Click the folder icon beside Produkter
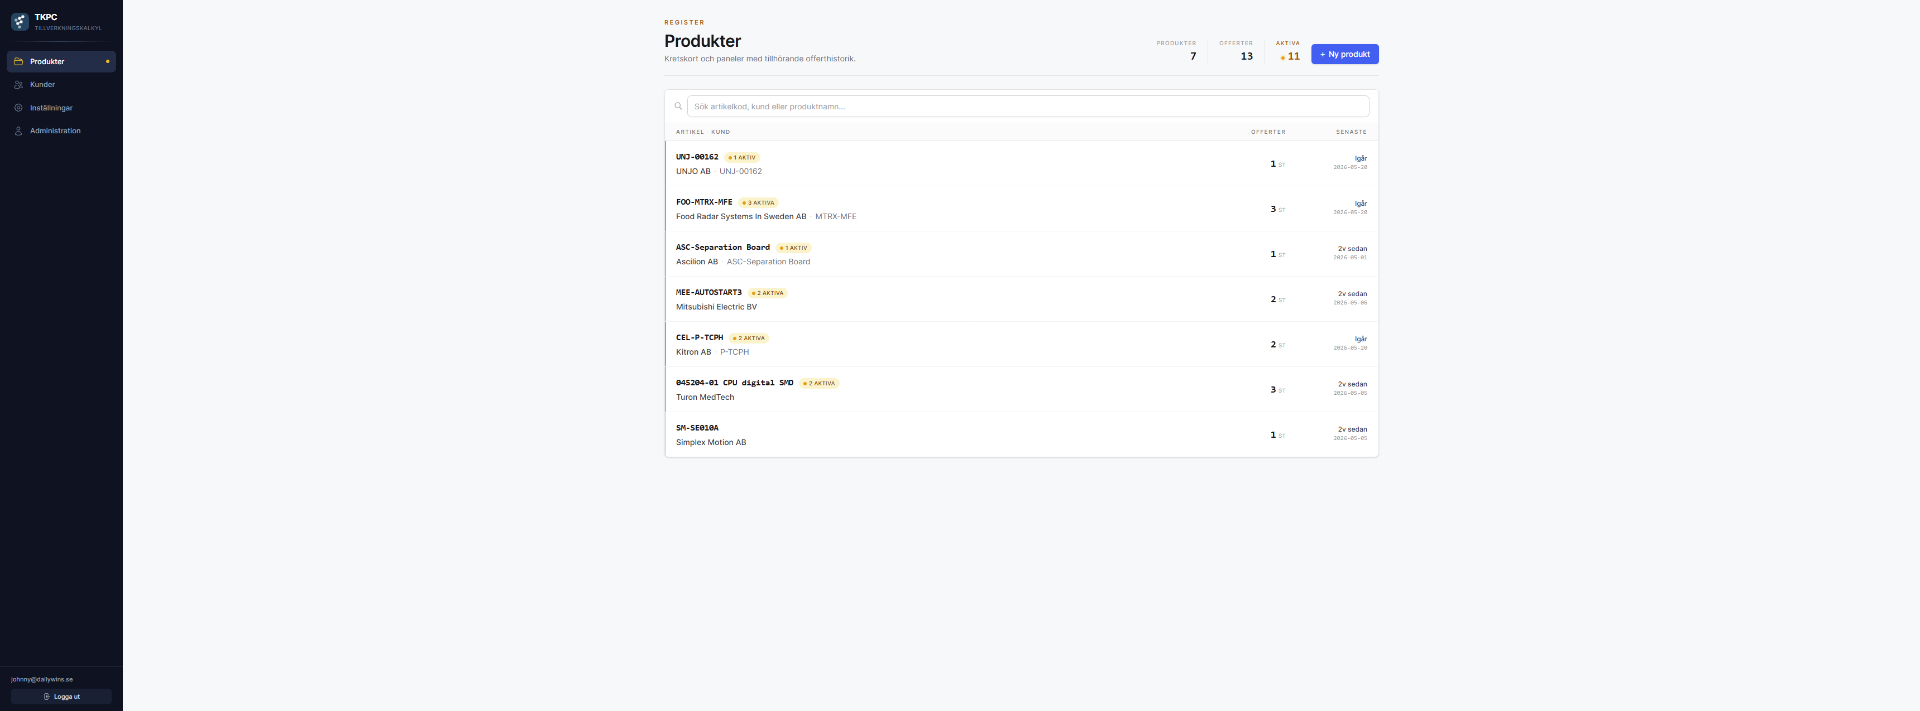 (x=18, y=62)
